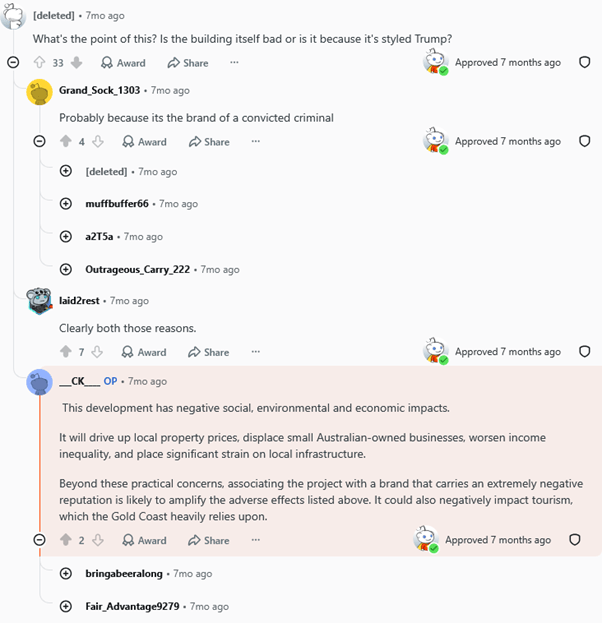Click laid2rest's avatar image
Screen dimensions: 602x623
coord(39,300)
